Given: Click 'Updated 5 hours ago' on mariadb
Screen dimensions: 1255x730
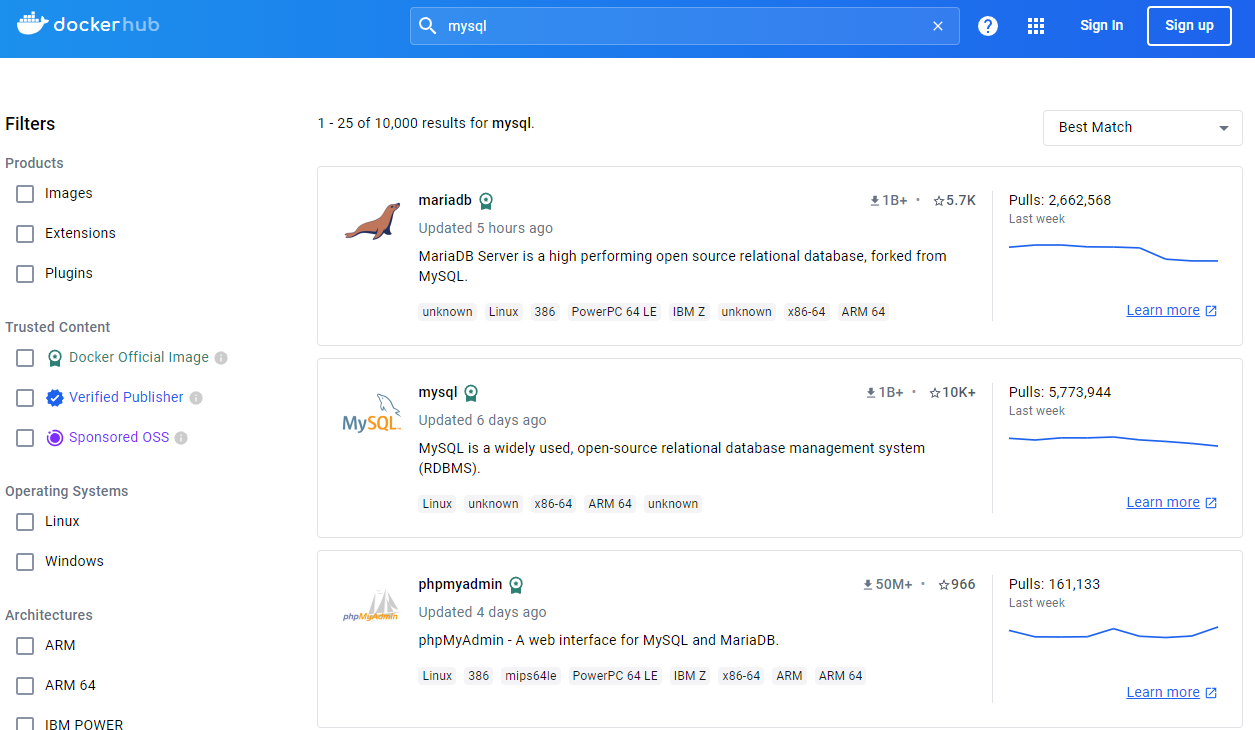Looking at the screenshot, I should pos(485,228).
